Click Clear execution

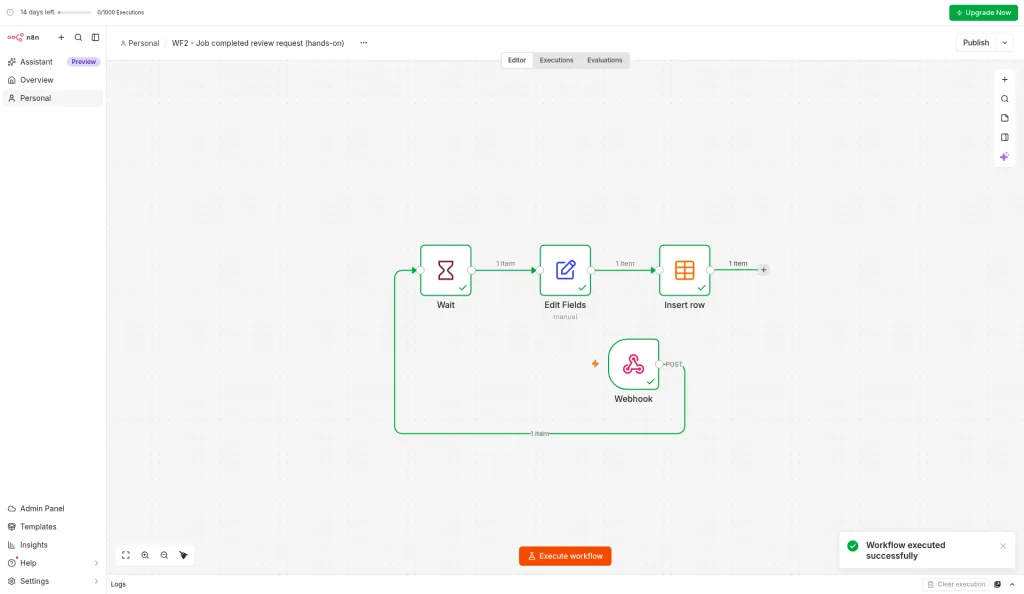pyautogui.click(x=956, y=585)
